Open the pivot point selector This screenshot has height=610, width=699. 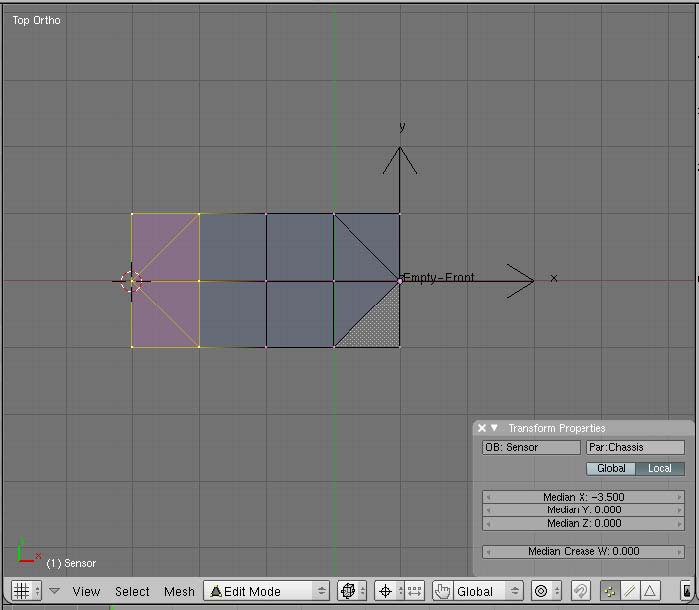pos(385,591)
